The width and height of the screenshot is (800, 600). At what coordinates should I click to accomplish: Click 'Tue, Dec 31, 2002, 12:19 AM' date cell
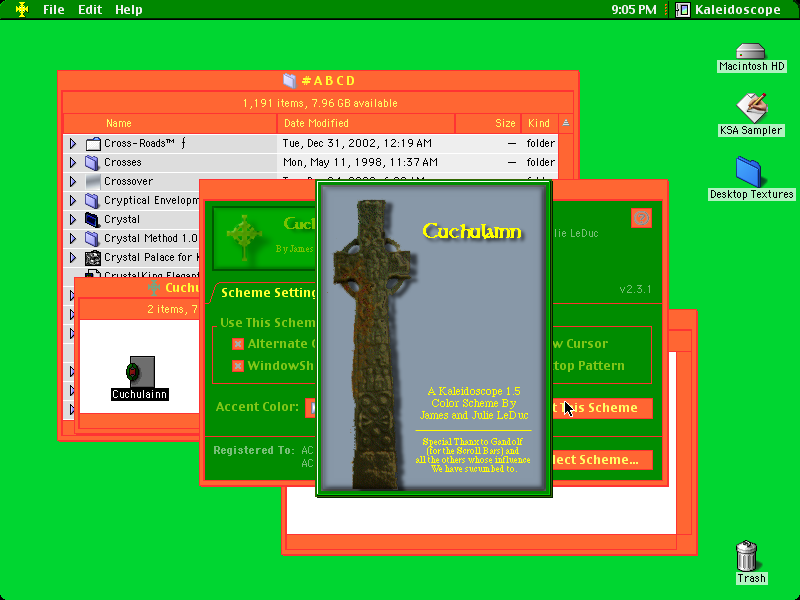pos(357,143)
